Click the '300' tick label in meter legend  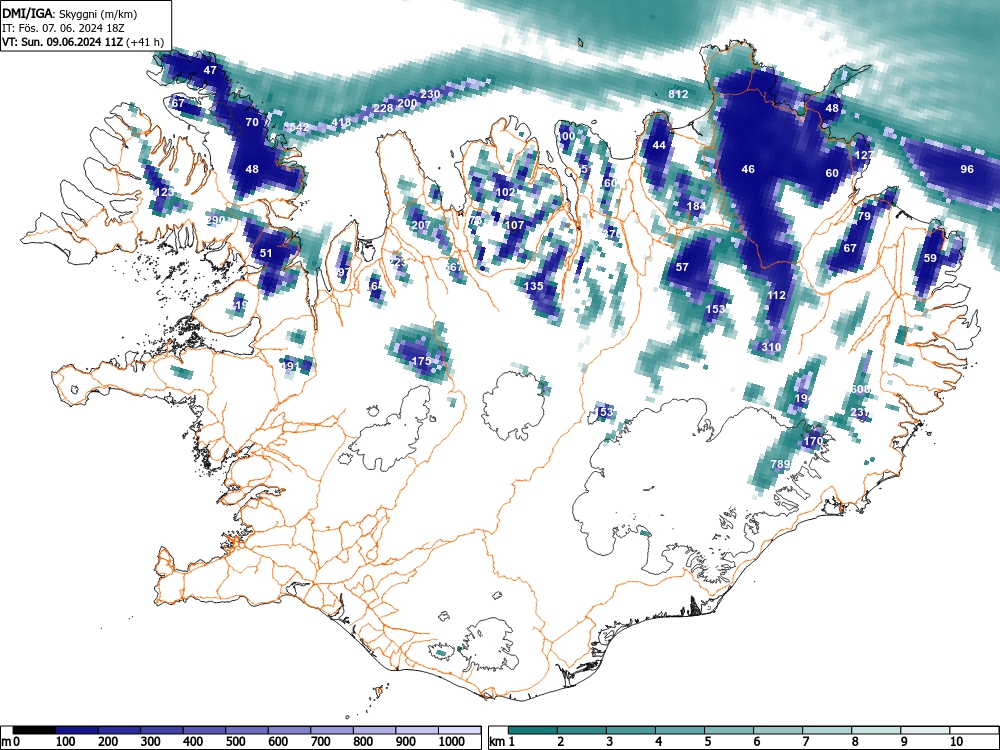151,741
